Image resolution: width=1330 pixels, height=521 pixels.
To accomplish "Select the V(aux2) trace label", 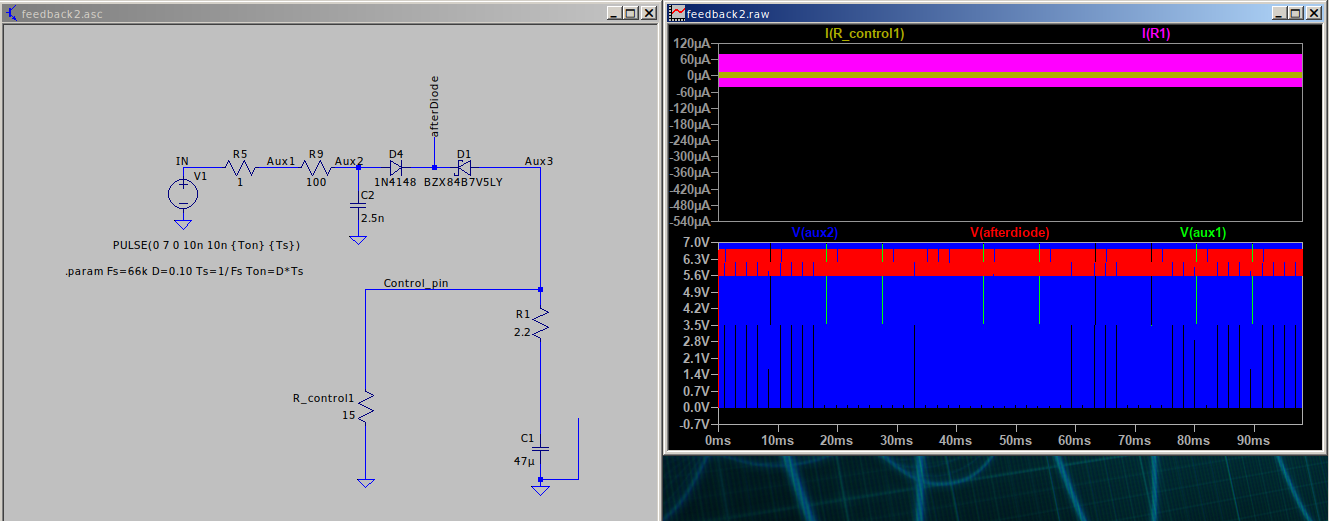I will [x=814, y=232].
